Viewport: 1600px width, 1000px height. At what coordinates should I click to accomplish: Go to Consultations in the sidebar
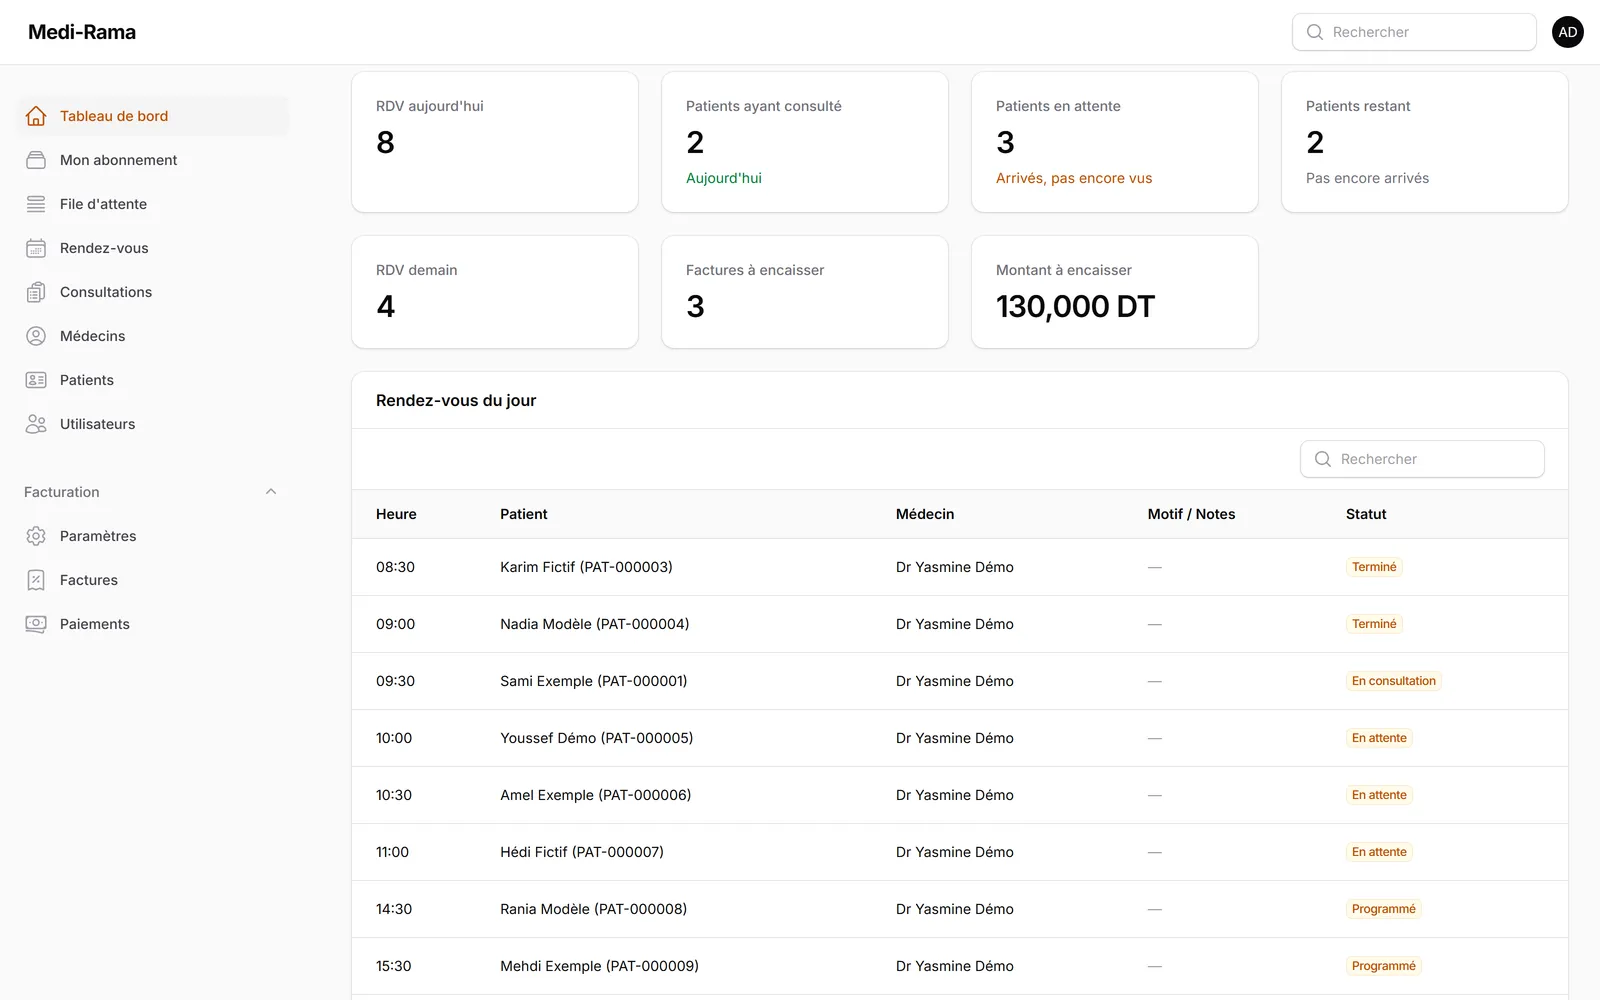click(x=152, y=292)
